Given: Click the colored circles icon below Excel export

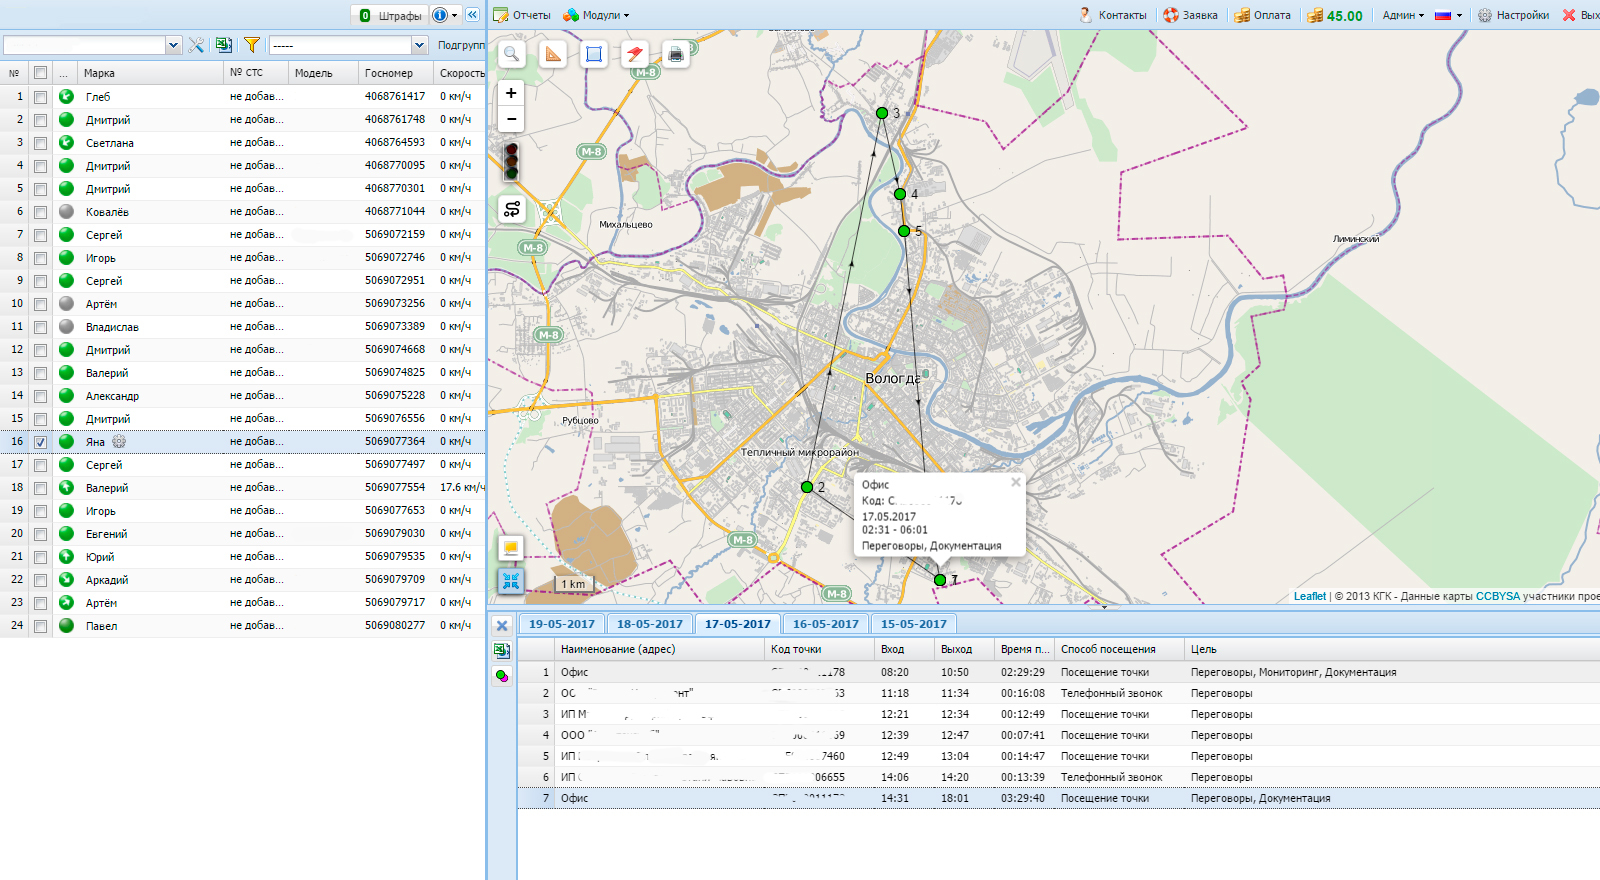Looking at the screenshot, I should click(502, 676).
